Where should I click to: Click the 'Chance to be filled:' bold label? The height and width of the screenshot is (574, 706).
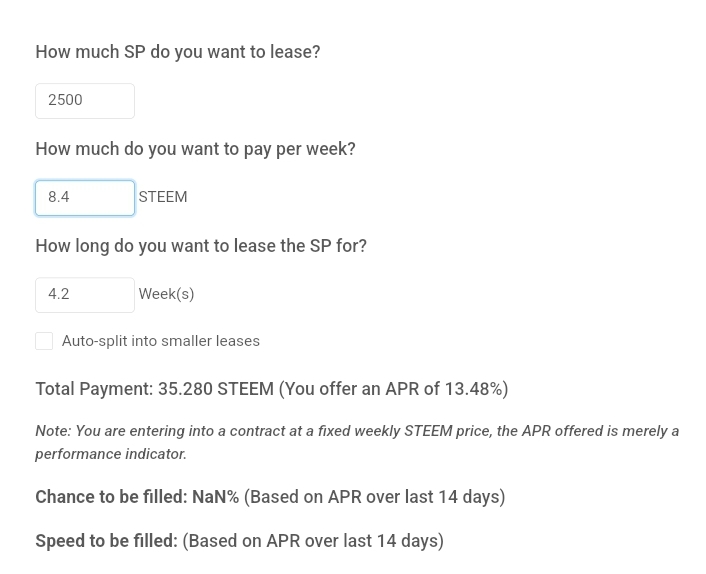112,497
